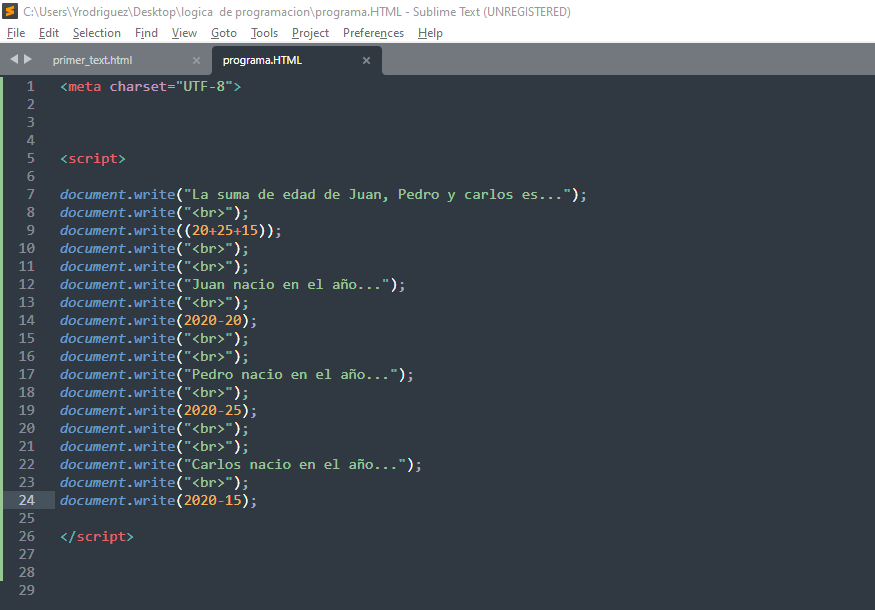
Task: Open the Selection menu
Action: [x=97, y=33]
